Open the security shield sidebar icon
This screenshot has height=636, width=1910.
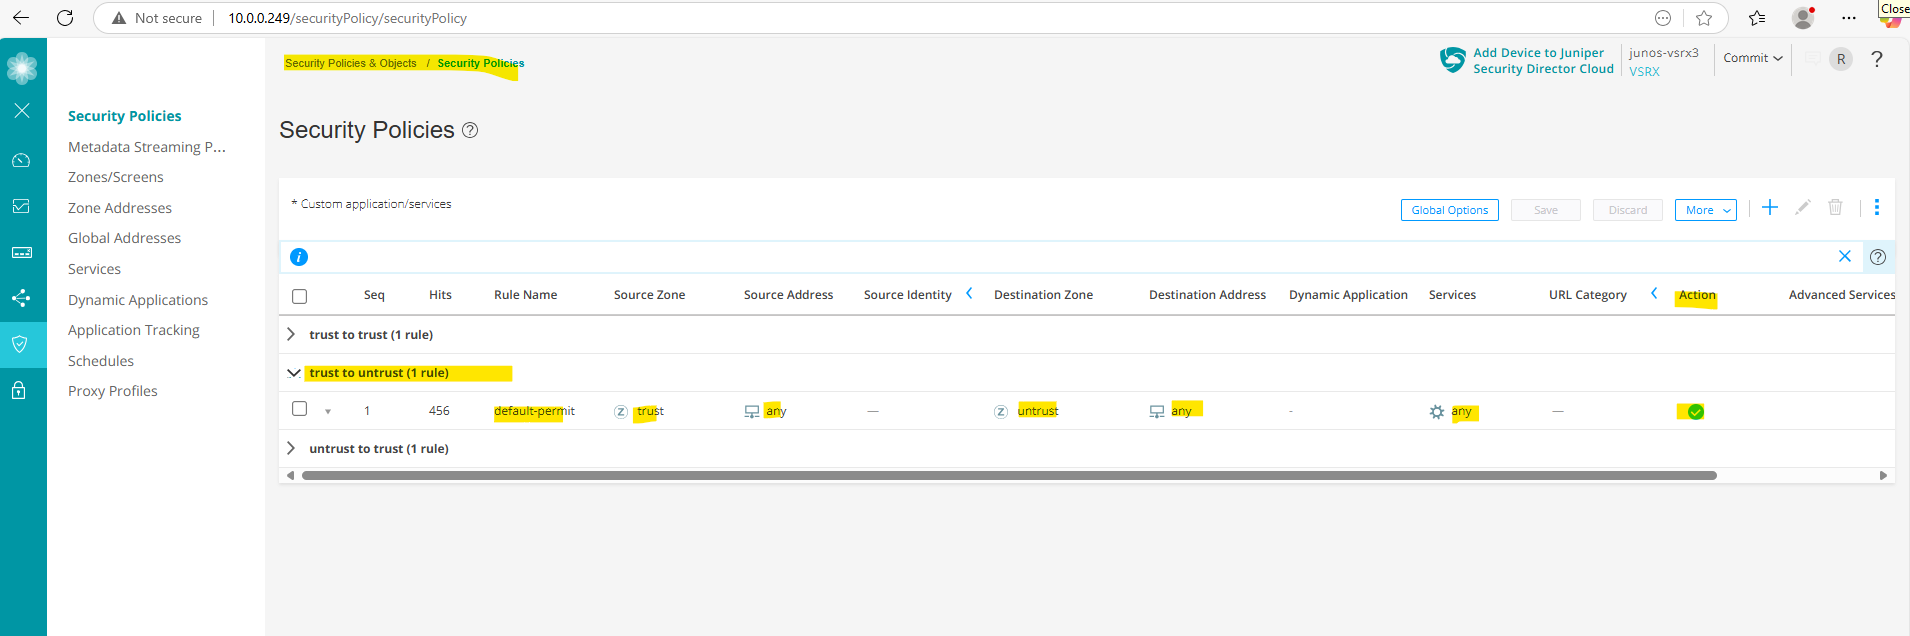[20, 344]
